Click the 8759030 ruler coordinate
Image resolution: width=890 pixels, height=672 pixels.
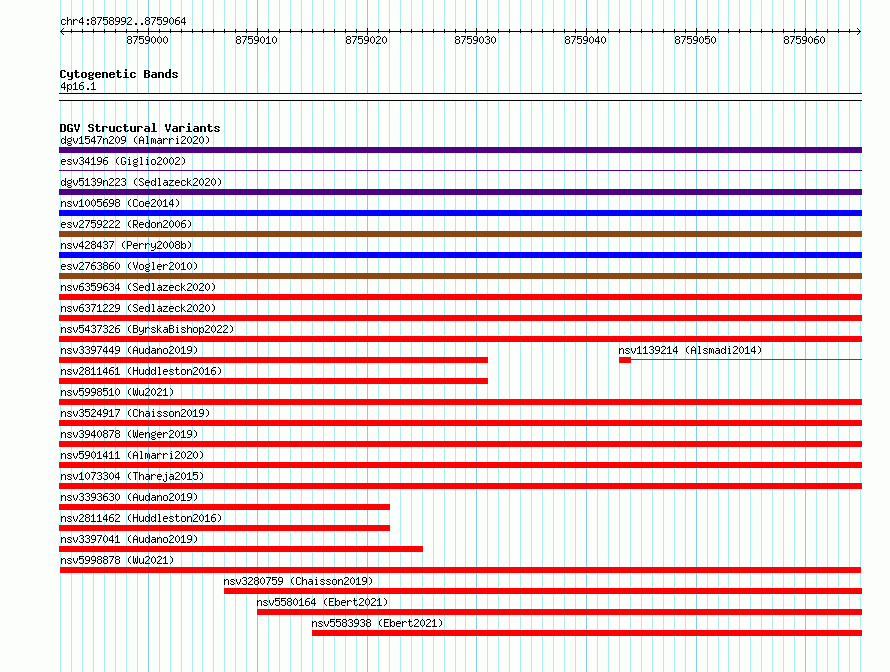point(476,40)
